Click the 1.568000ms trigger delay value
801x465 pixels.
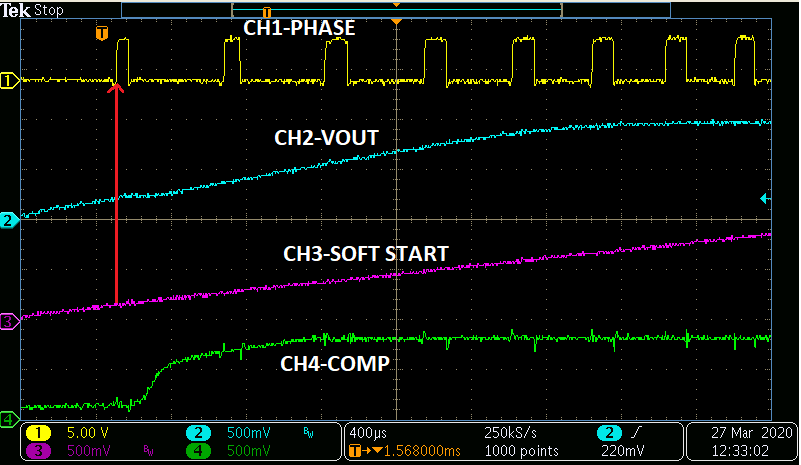coord(422,451)
